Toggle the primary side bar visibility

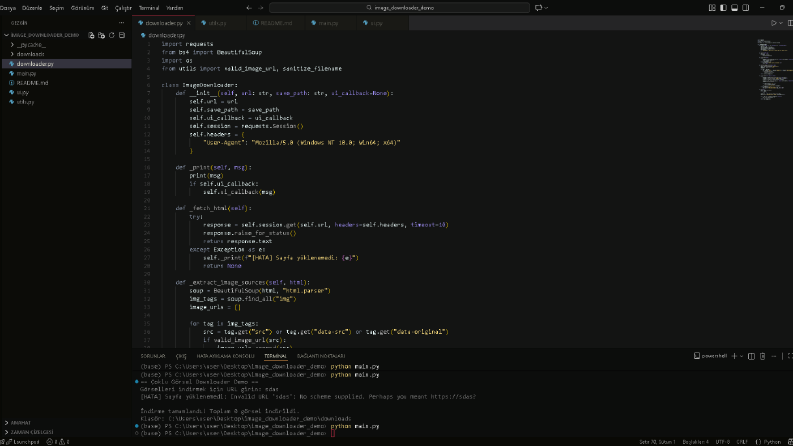[723, 8]
